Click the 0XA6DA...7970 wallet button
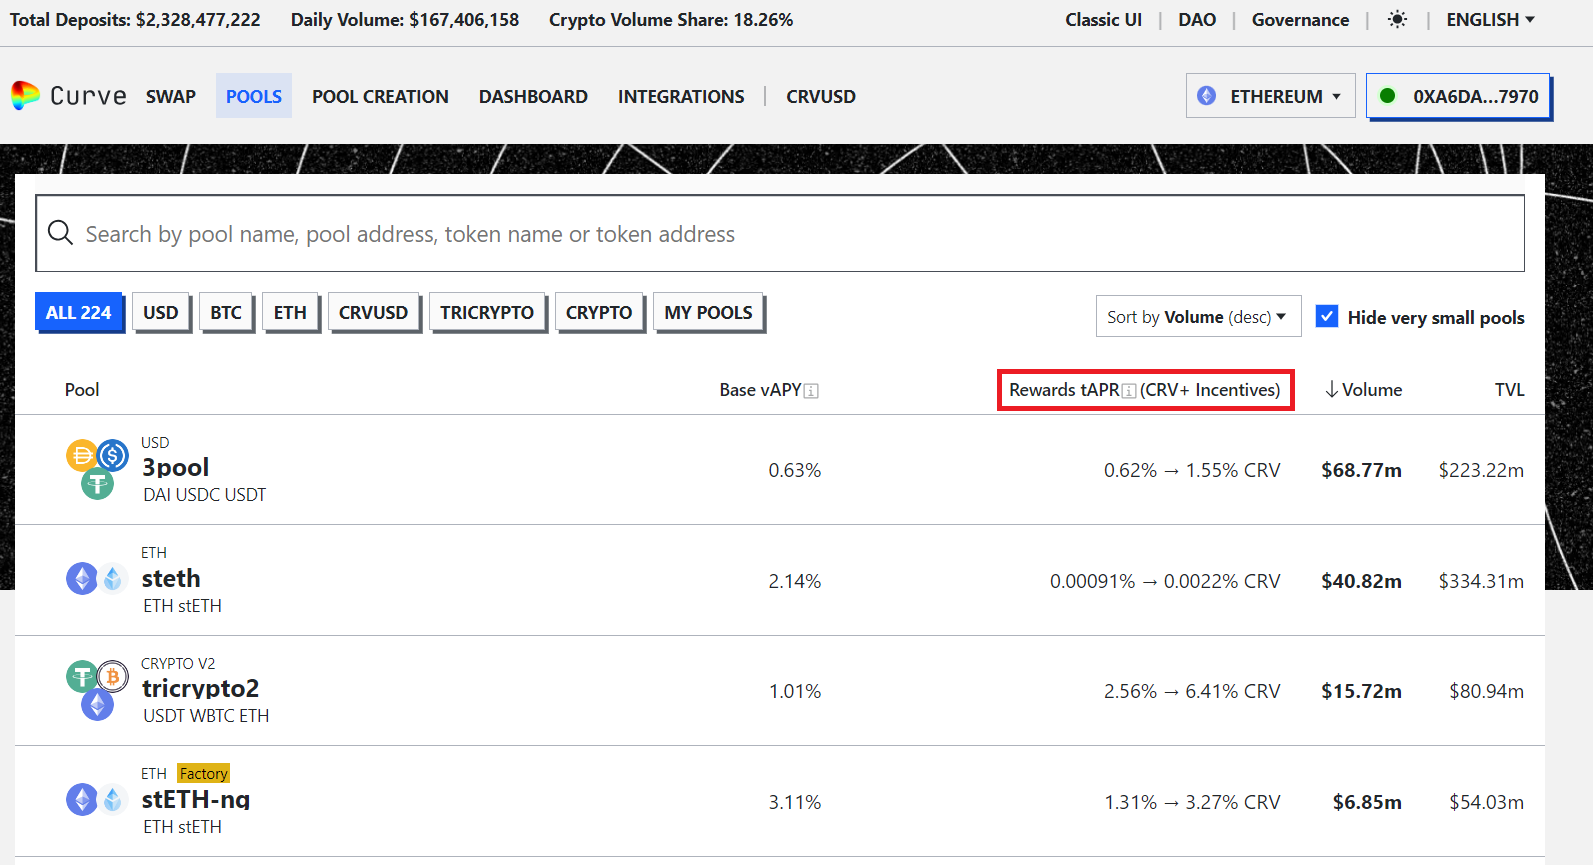Screen dimensions: 1593x865 click(x=1459, y=96)
